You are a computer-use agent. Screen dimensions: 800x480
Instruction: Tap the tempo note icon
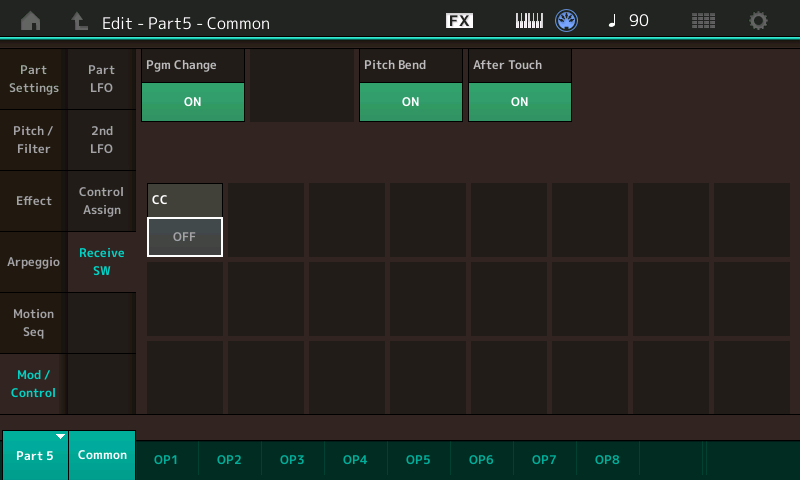[612, 21]
